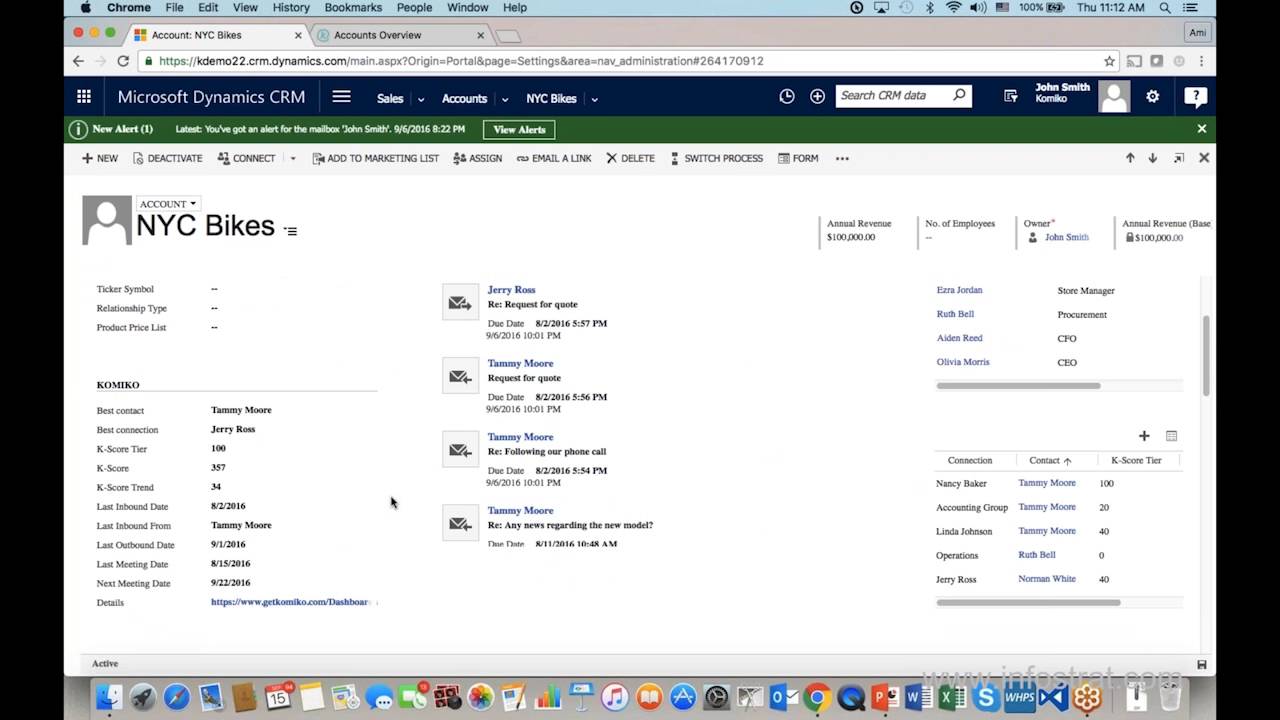1280x720 pixels.
Task: Open the settings gear in CRM header
Action: [x=1153, y=96]
